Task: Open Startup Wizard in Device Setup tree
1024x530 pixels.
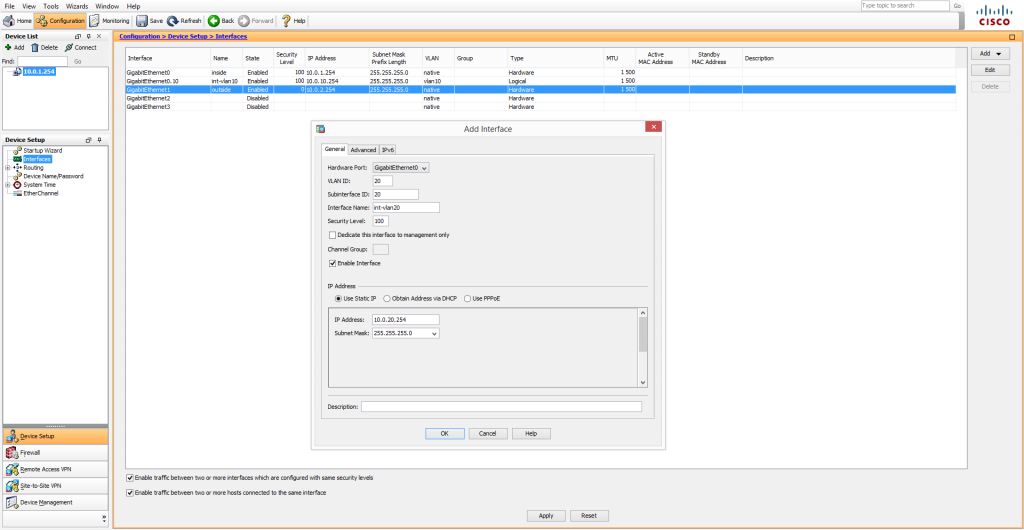Action: (42, 151)
